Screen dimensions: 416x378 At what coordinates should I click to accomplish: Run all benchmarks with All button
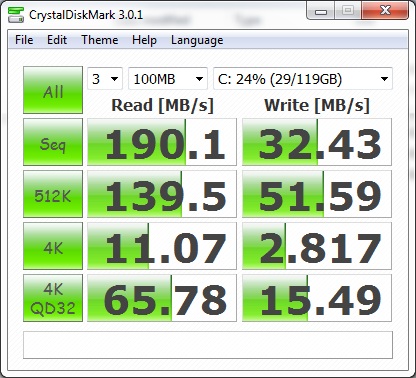[53, 90]
